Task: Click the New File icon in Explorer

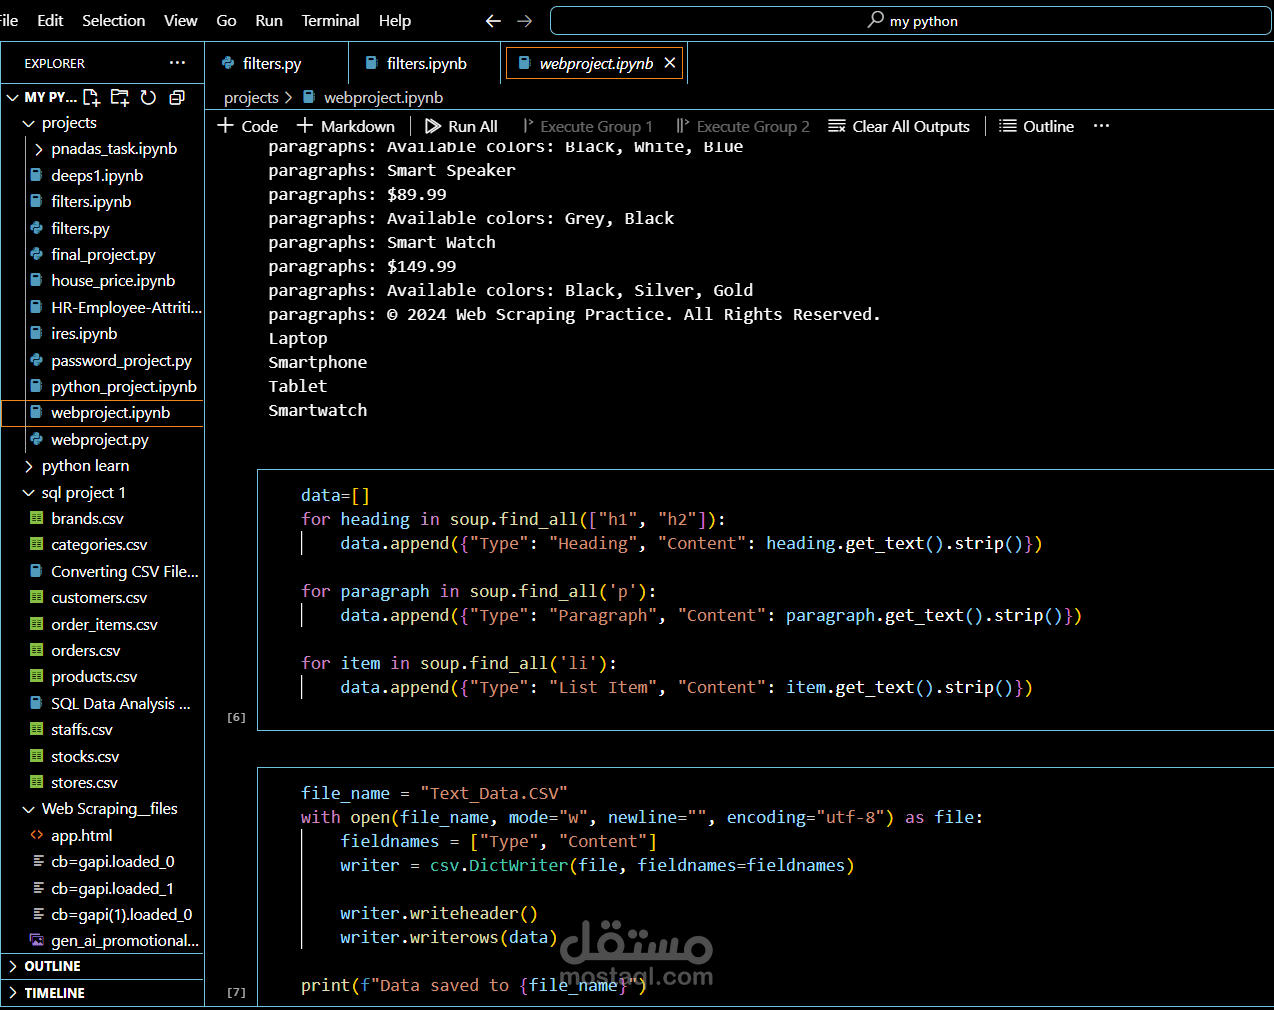Action: click(92, 97)
